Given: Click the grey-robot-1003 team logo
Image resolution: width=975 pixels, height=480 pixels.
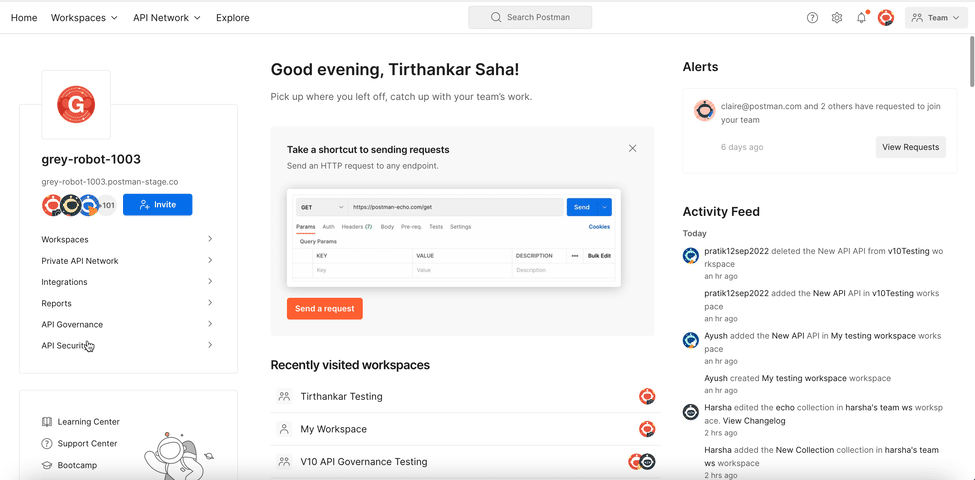Looking at the screenshot, I should point(76,104).
